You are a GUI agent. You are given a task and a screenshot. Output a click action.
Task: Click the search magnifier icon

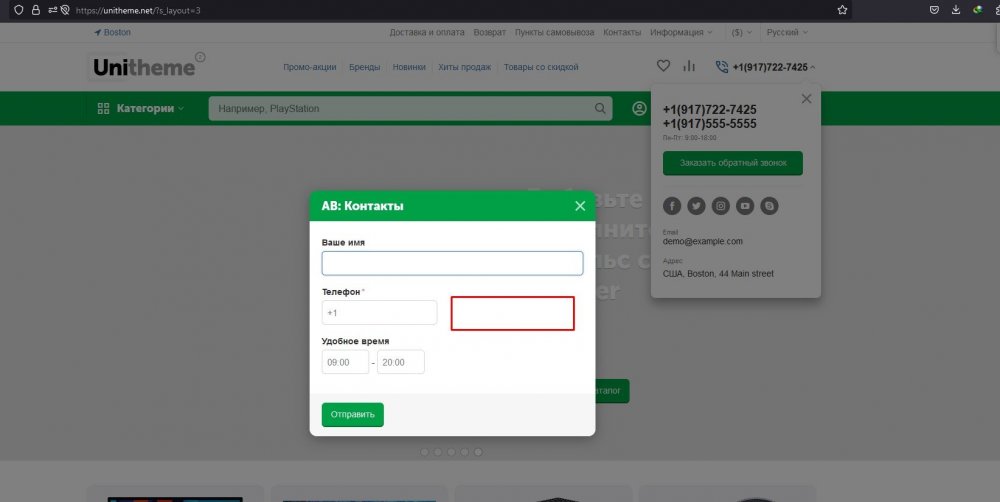click(600, 108)
